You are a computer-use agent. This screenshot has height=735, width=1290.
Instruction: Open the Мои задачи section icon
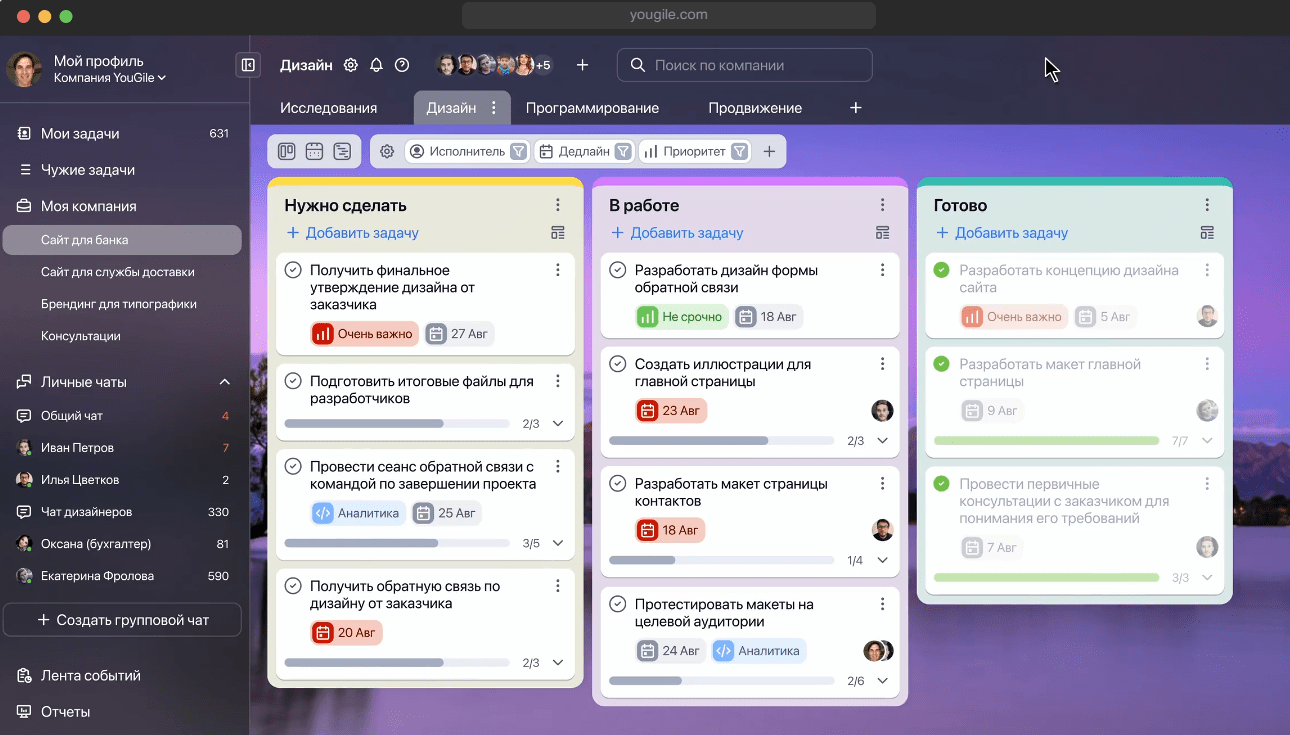[22, 133]
